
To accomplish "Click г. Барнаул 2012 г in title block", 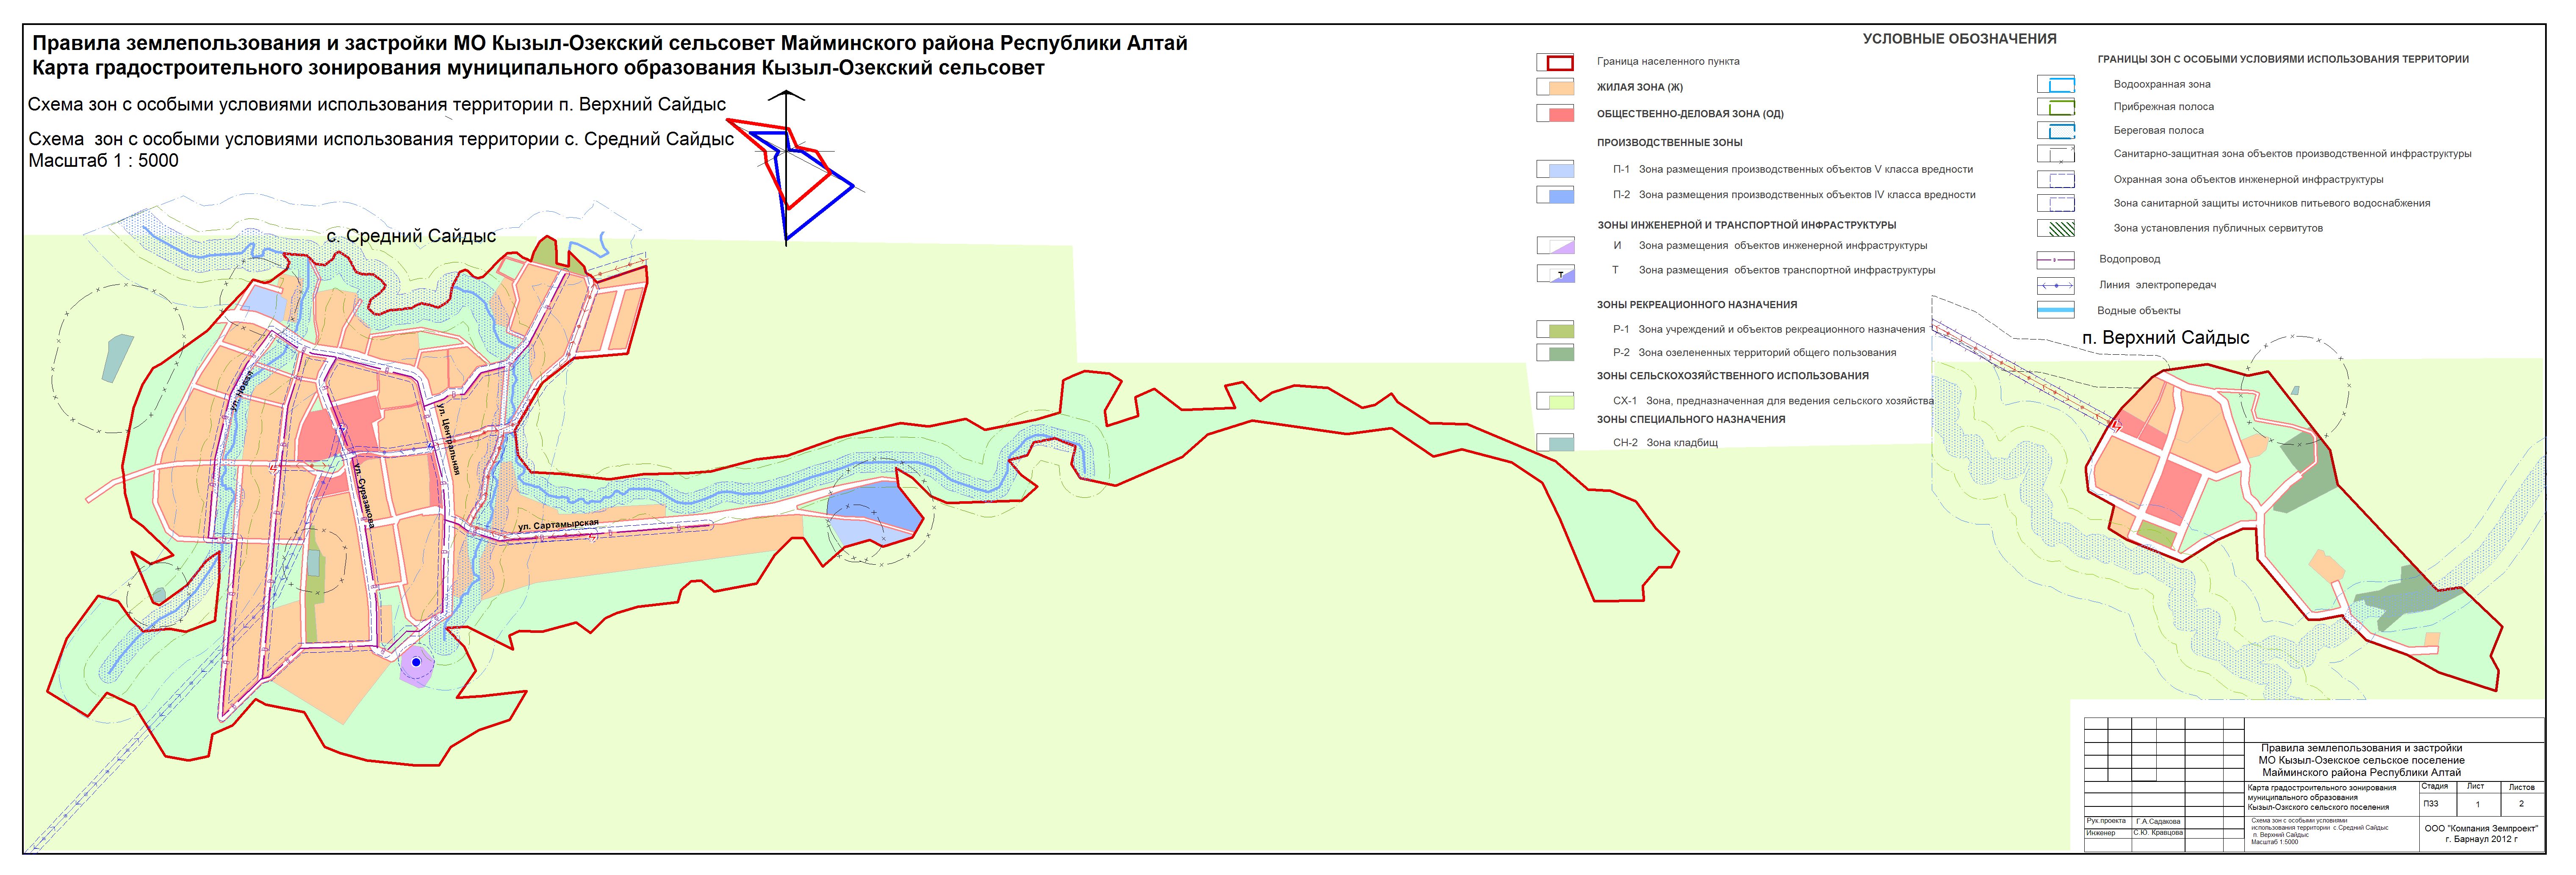I will pyautogui.click(x=2481, y=839).
